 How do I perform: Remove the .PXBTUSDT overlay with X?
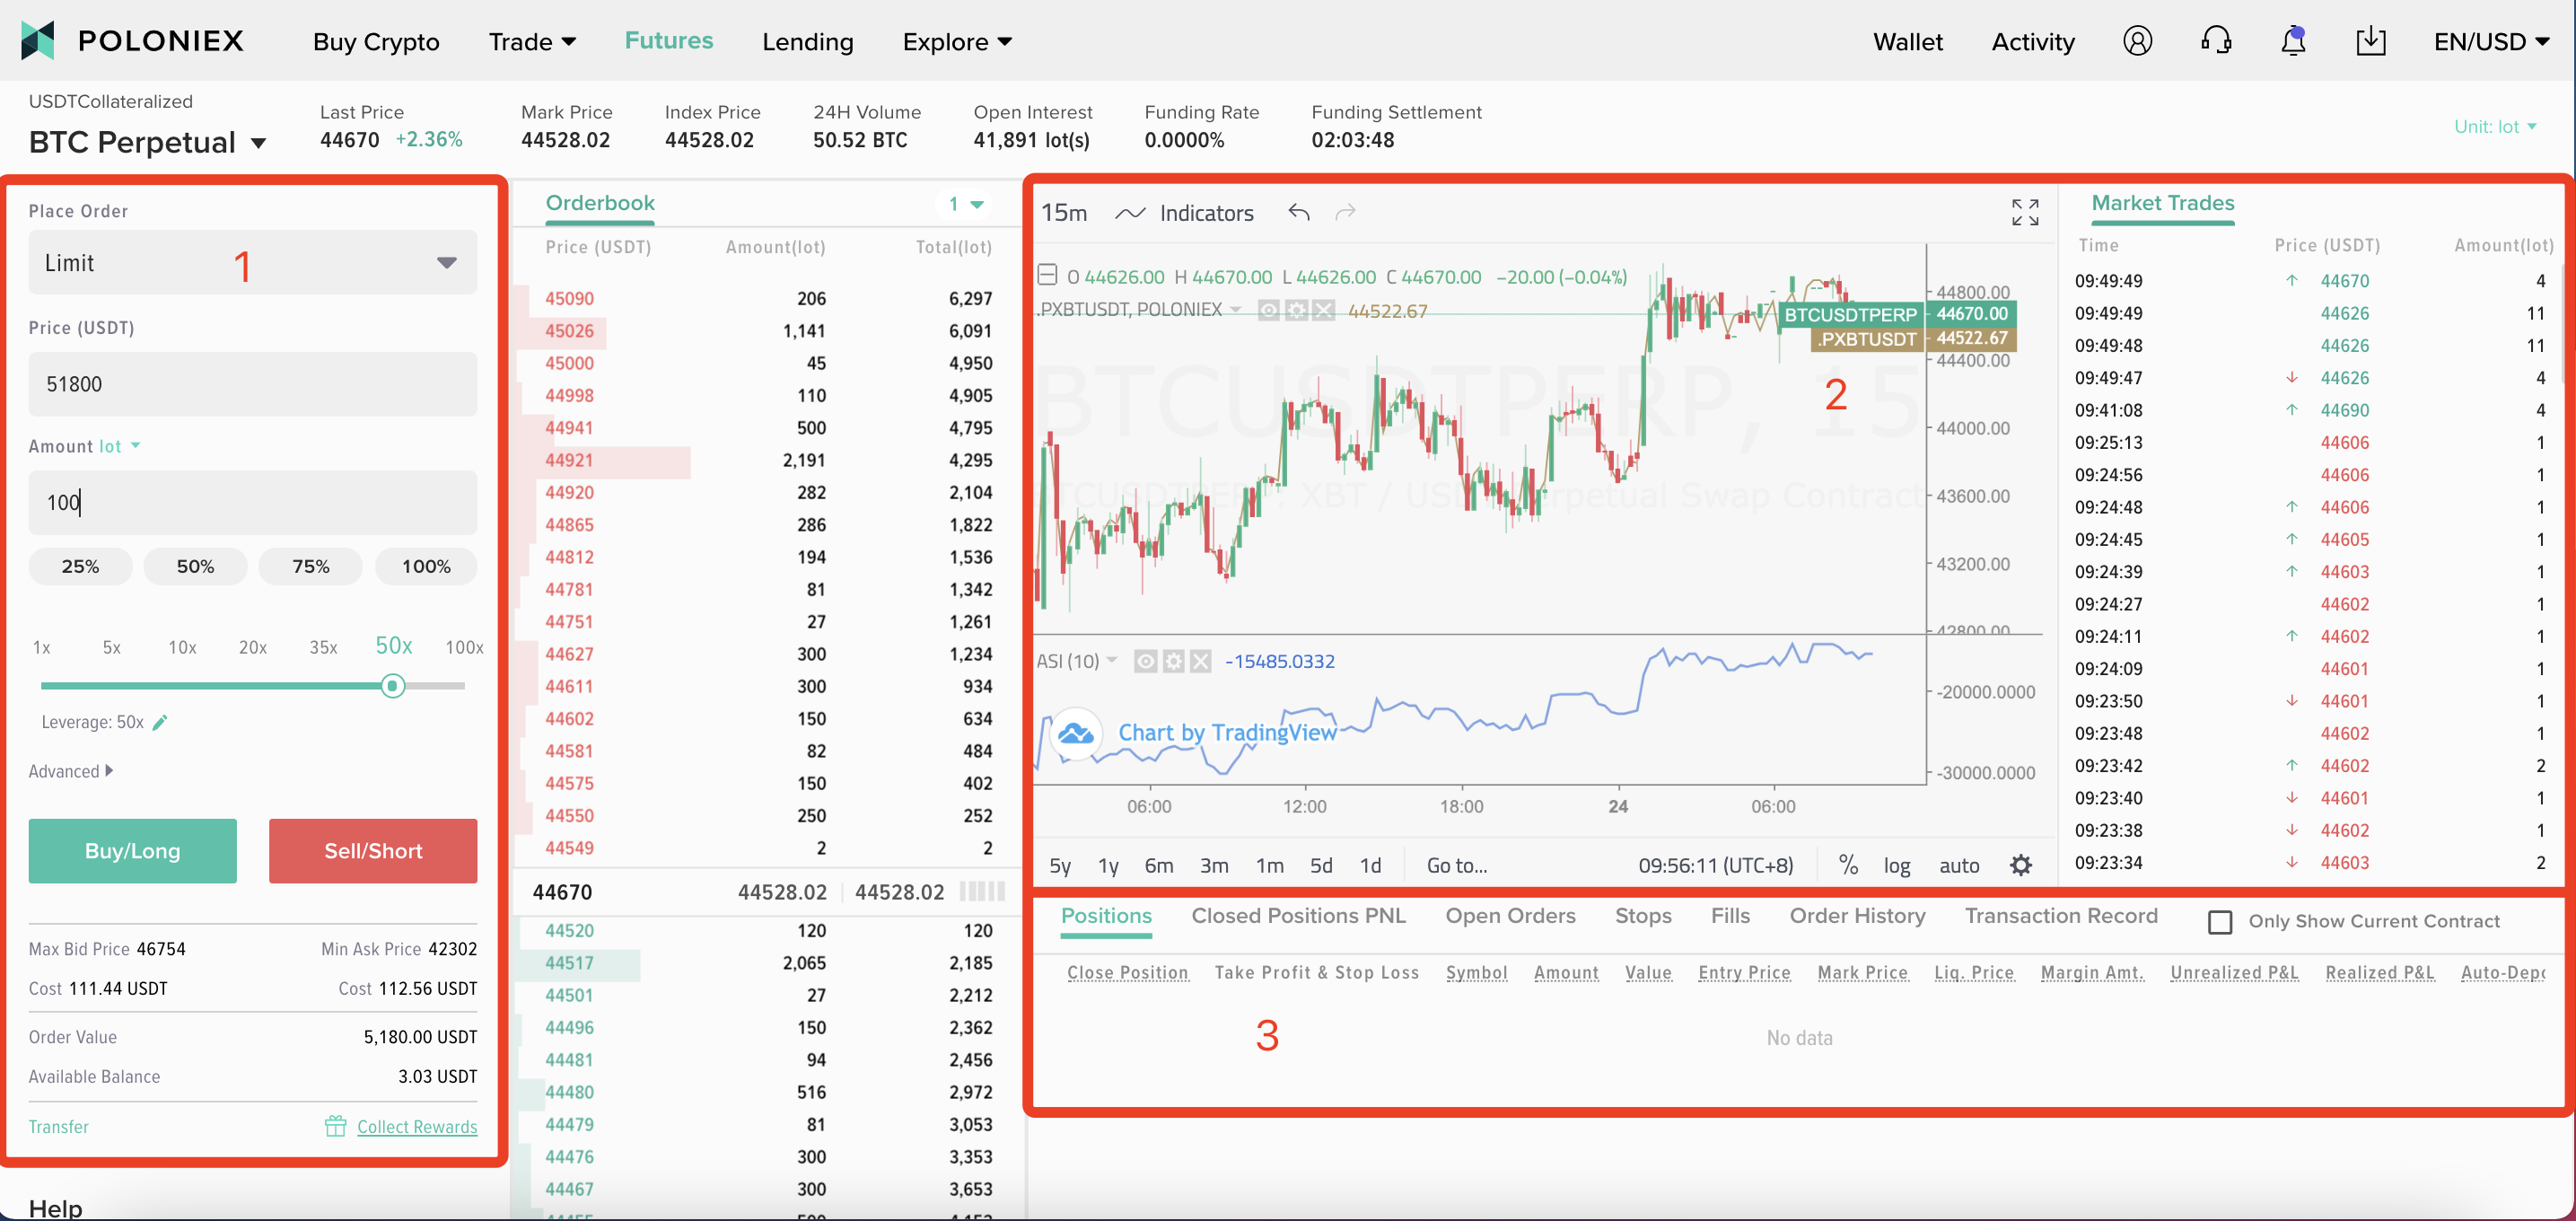(1323, 311)
